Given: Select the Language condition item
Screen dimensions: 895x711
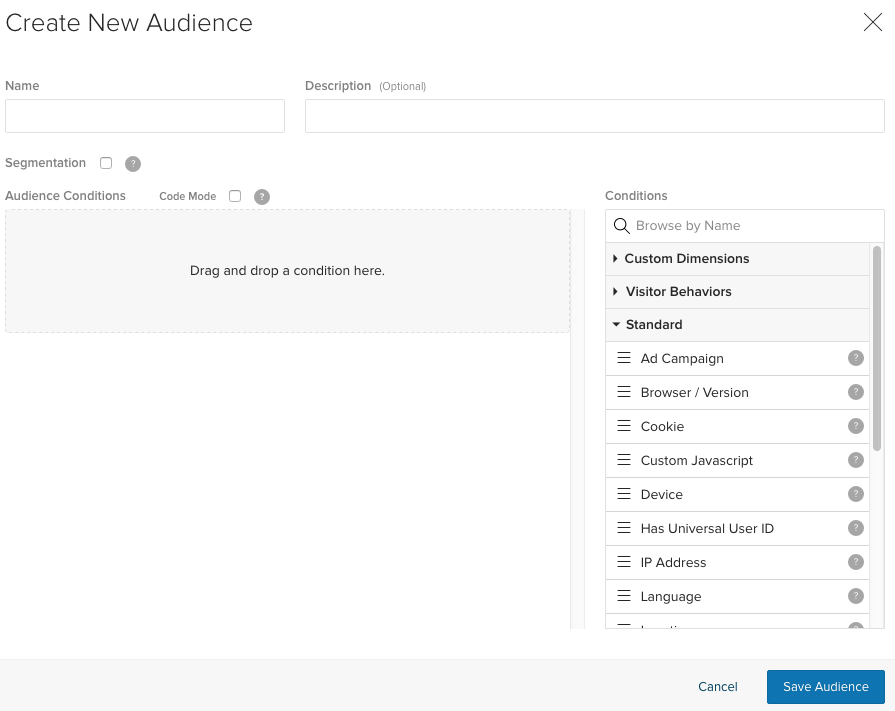Looking at the screenshot, I should 671,597.
